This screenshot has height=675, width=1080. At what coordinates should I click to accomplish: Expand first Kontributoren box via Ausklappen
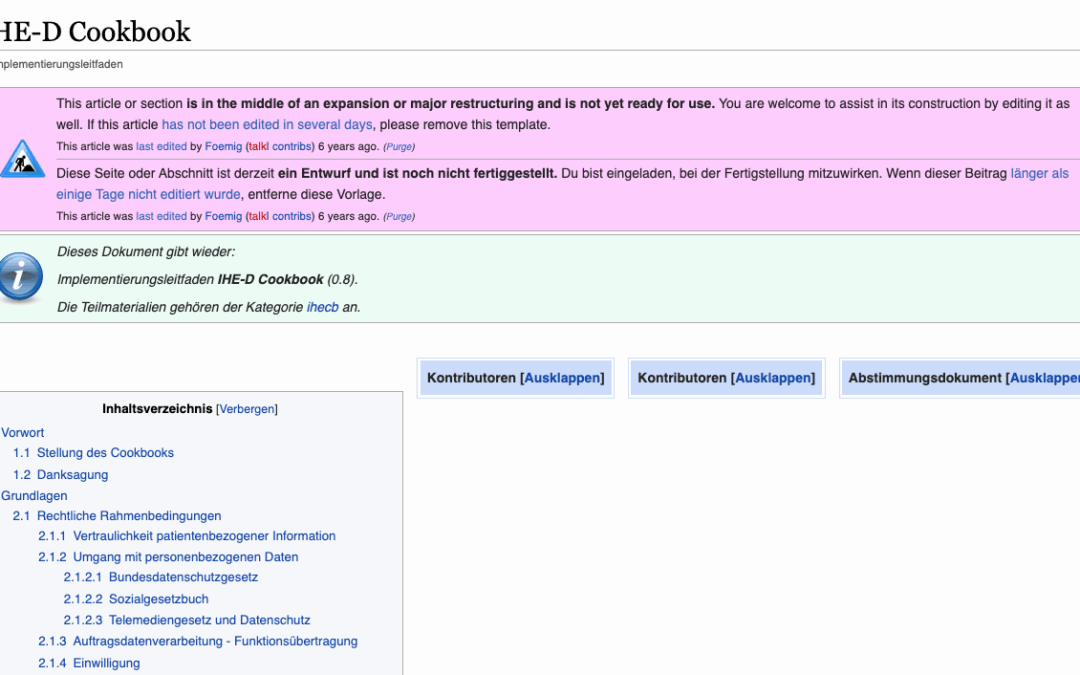[x=562, y=378]
